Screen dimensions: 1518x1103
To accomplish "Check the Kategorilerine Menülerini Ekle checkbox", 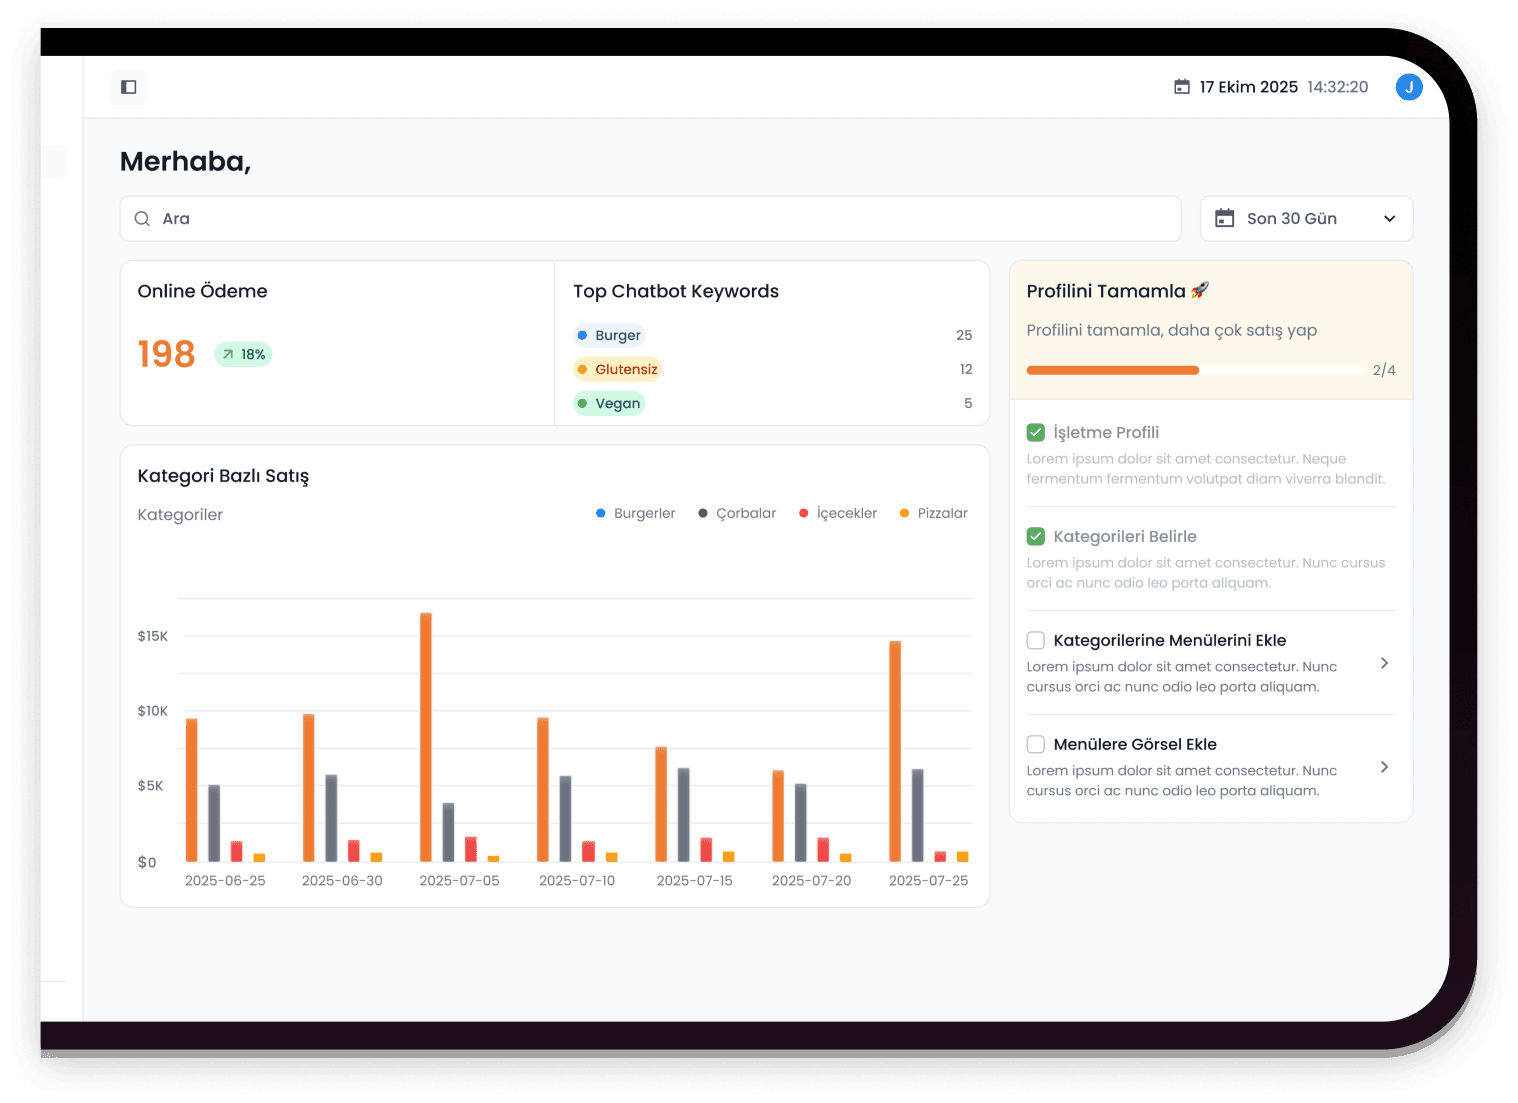I will coord(1036,641).
